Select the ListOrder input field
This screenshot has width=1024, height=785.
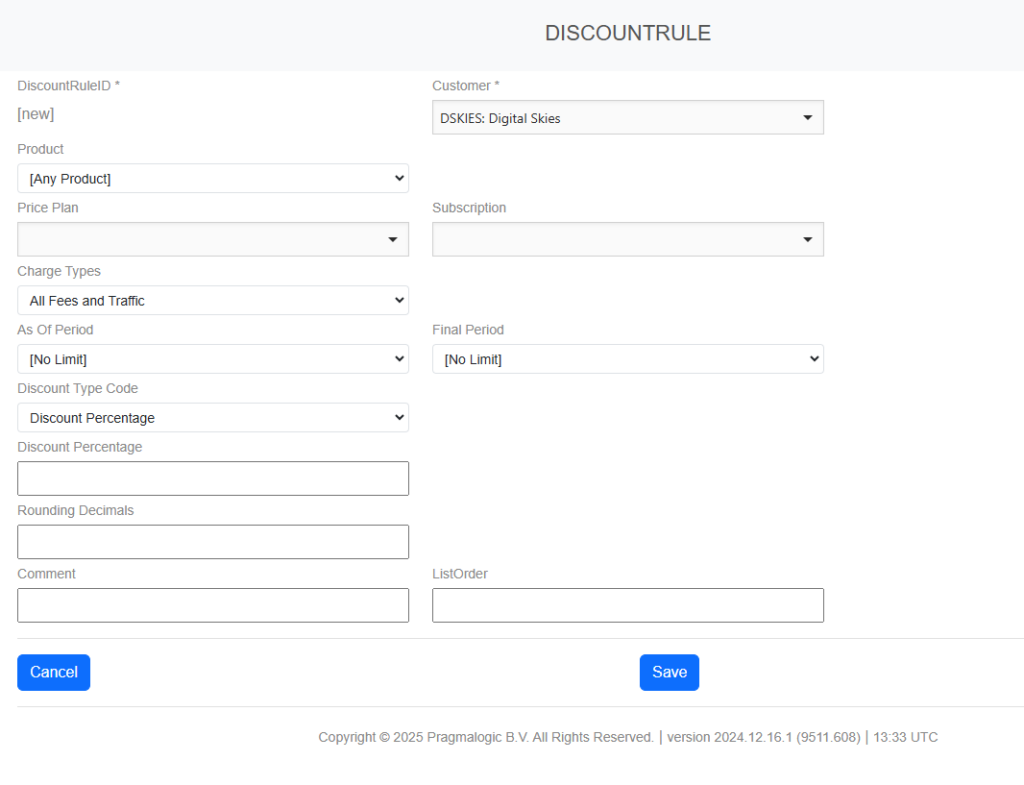627,605
